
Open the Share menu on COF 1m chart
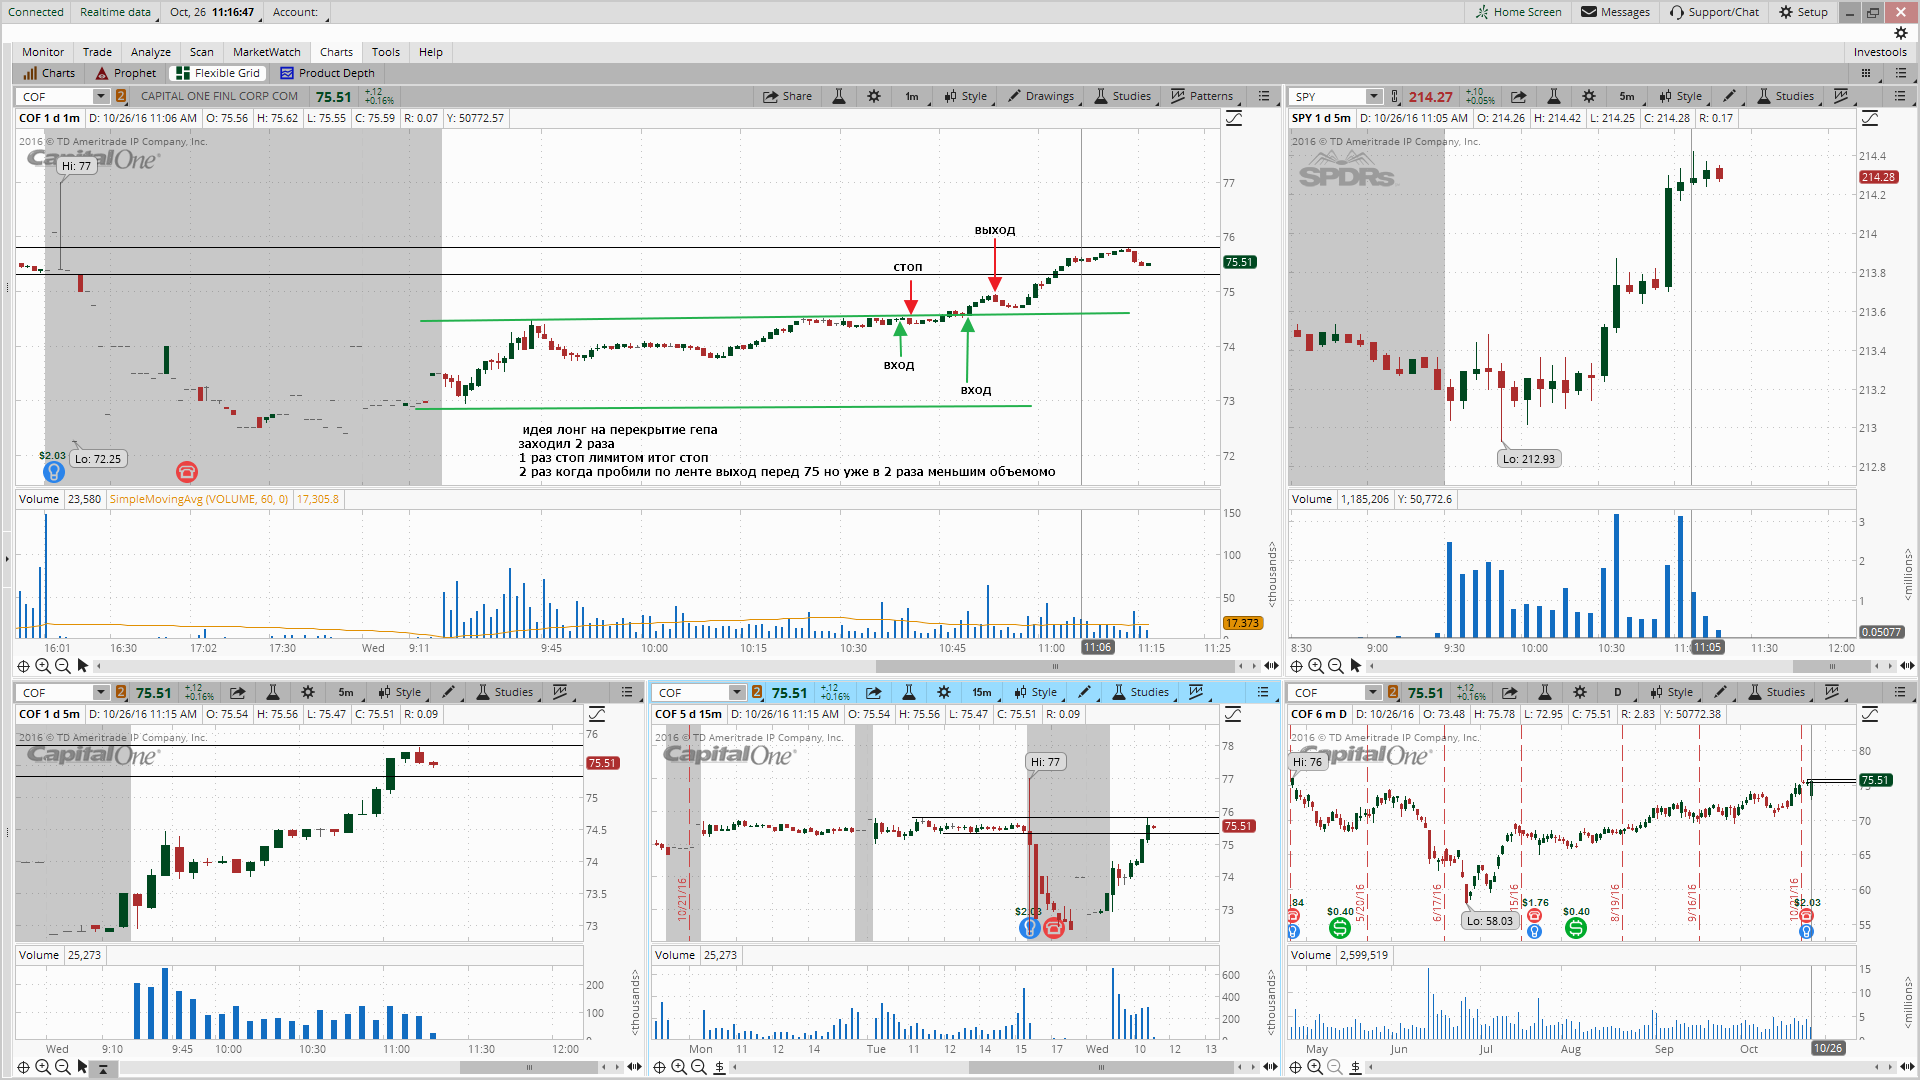coord(787,96)
